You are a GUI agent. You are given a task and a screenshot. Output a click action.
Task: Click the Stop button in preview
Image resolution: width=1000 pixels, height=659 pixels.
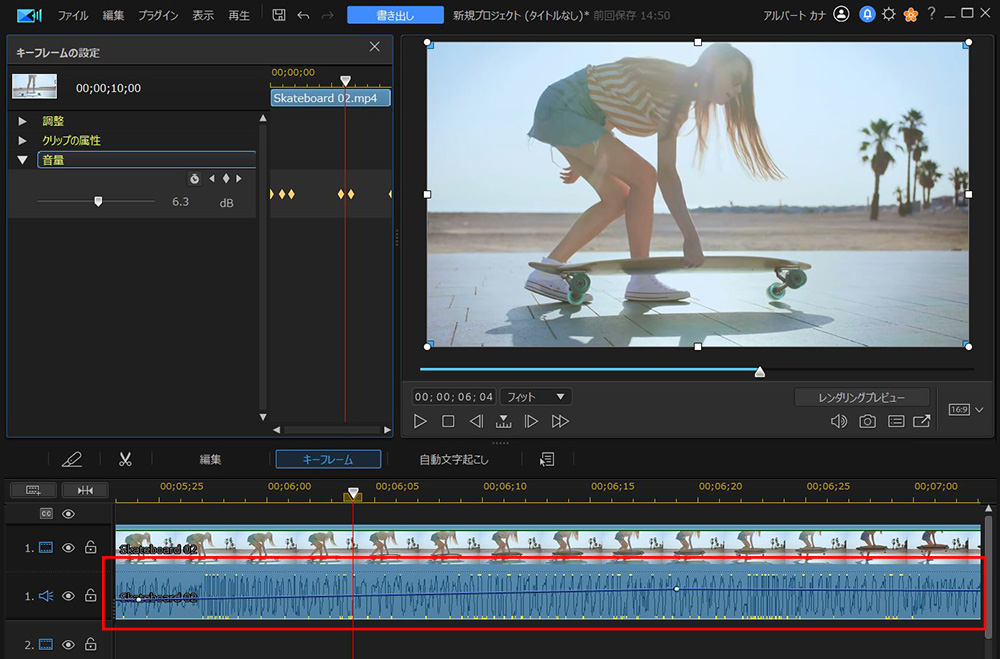449,422
